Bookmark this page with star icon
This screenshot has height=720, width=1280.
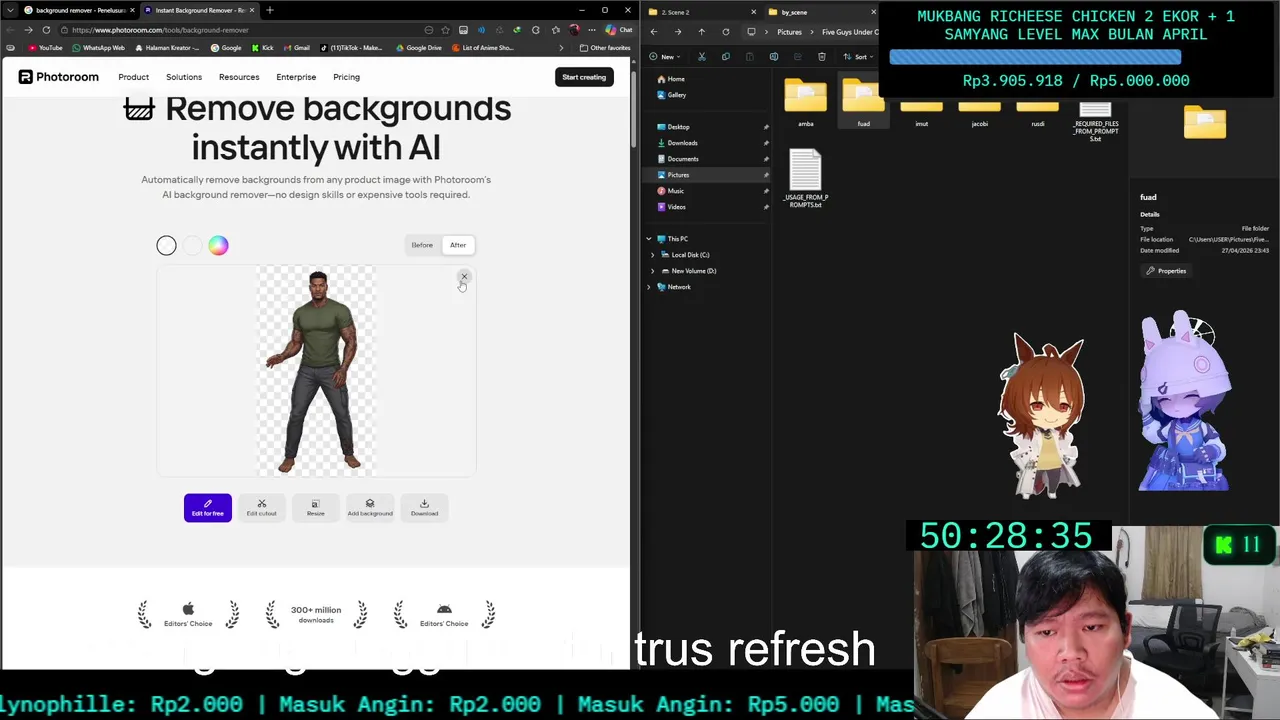445,30
